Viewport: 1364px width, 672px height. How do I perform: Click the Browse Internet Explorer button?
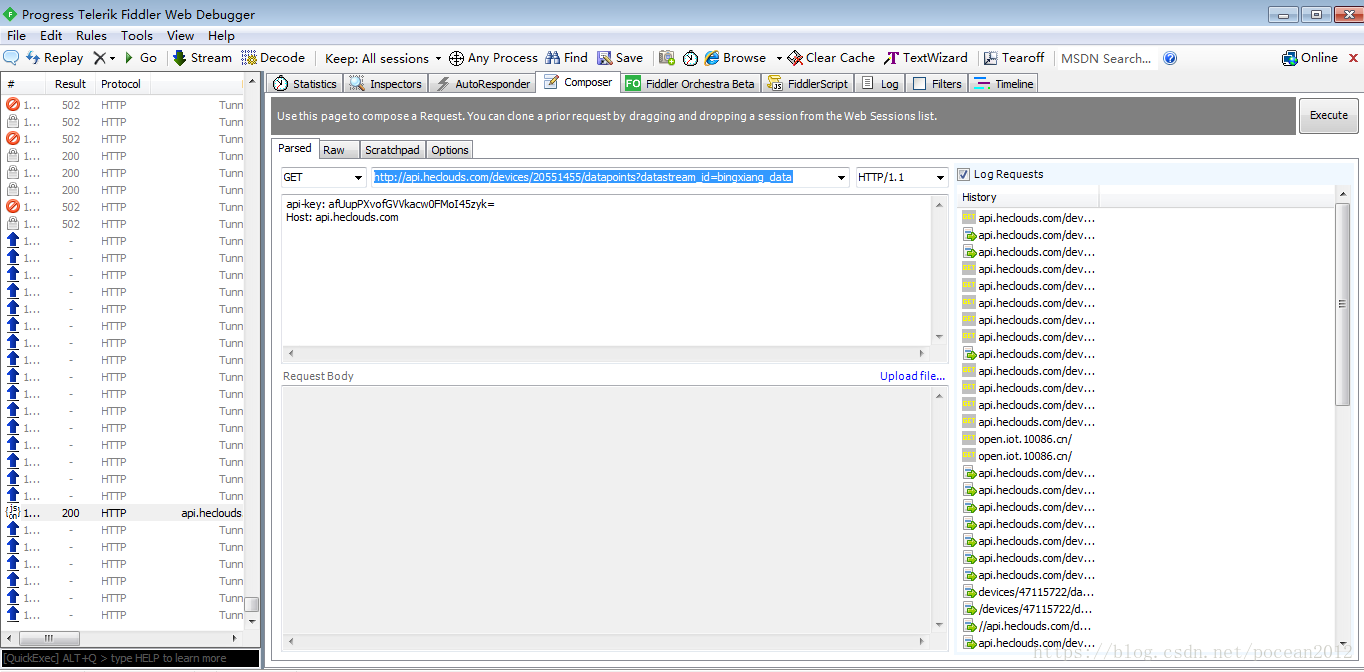735,58
